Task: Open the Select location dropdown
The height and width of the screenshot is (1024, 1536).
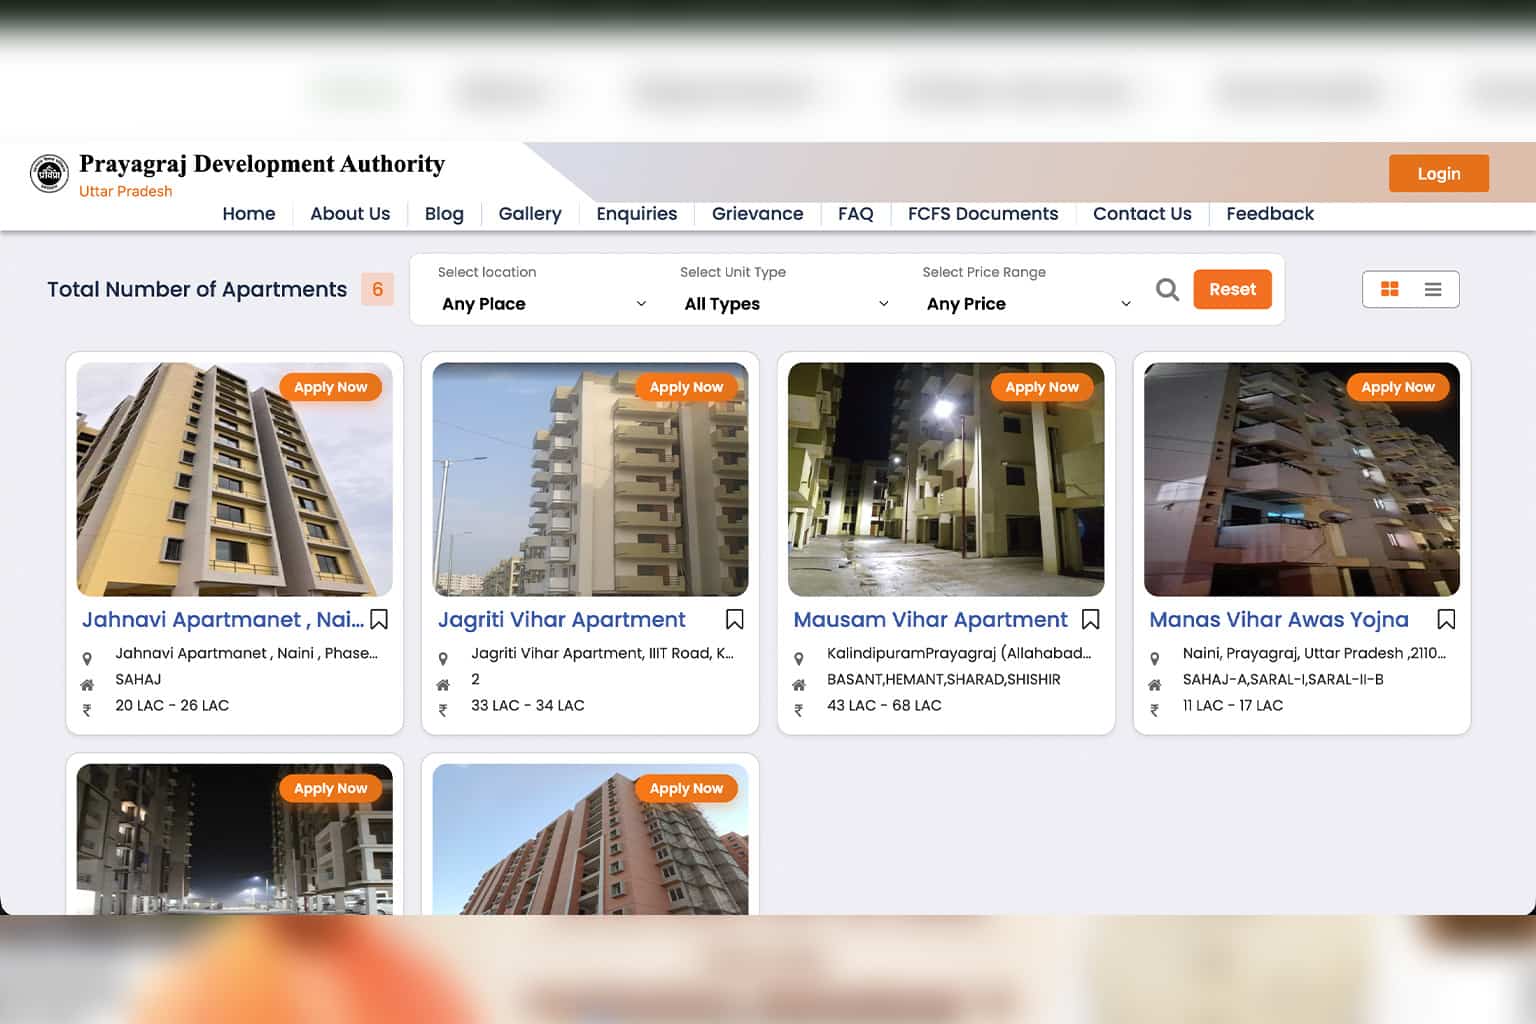Action: point(544,304)
